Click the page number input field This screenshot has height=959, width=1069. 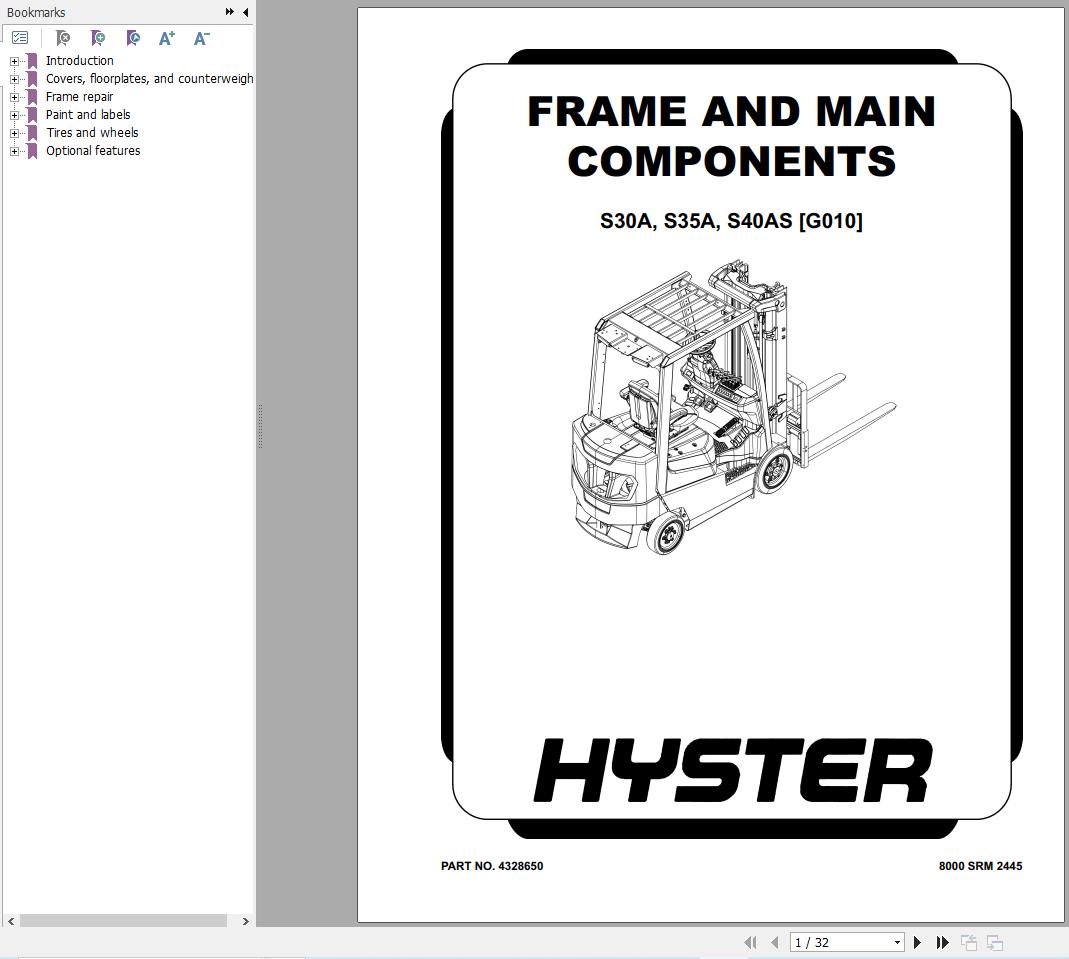(841, 943)
